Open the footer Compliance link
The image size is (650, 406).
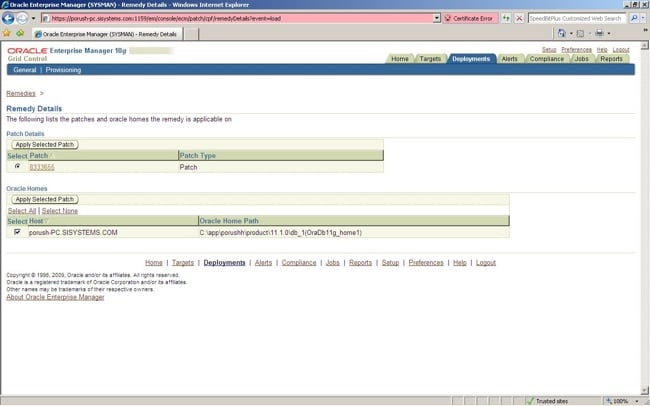pos(299,263)
